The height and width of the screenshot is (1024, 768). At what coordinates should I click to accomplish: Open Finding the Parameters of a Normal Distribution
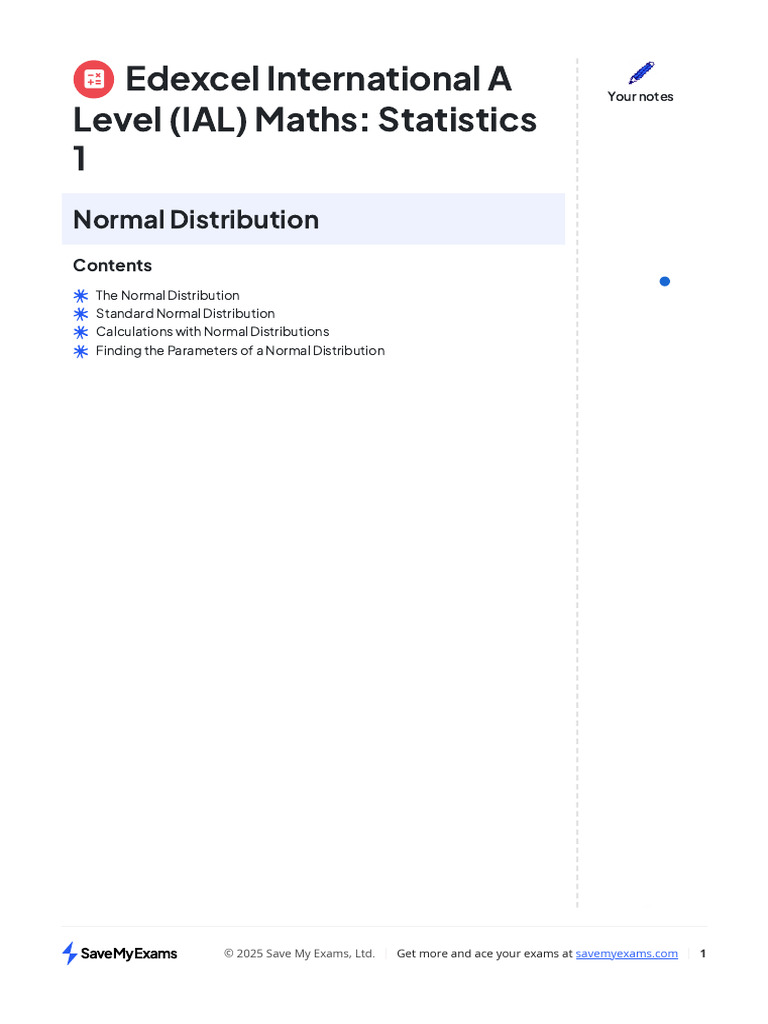(x=240, y=351)
